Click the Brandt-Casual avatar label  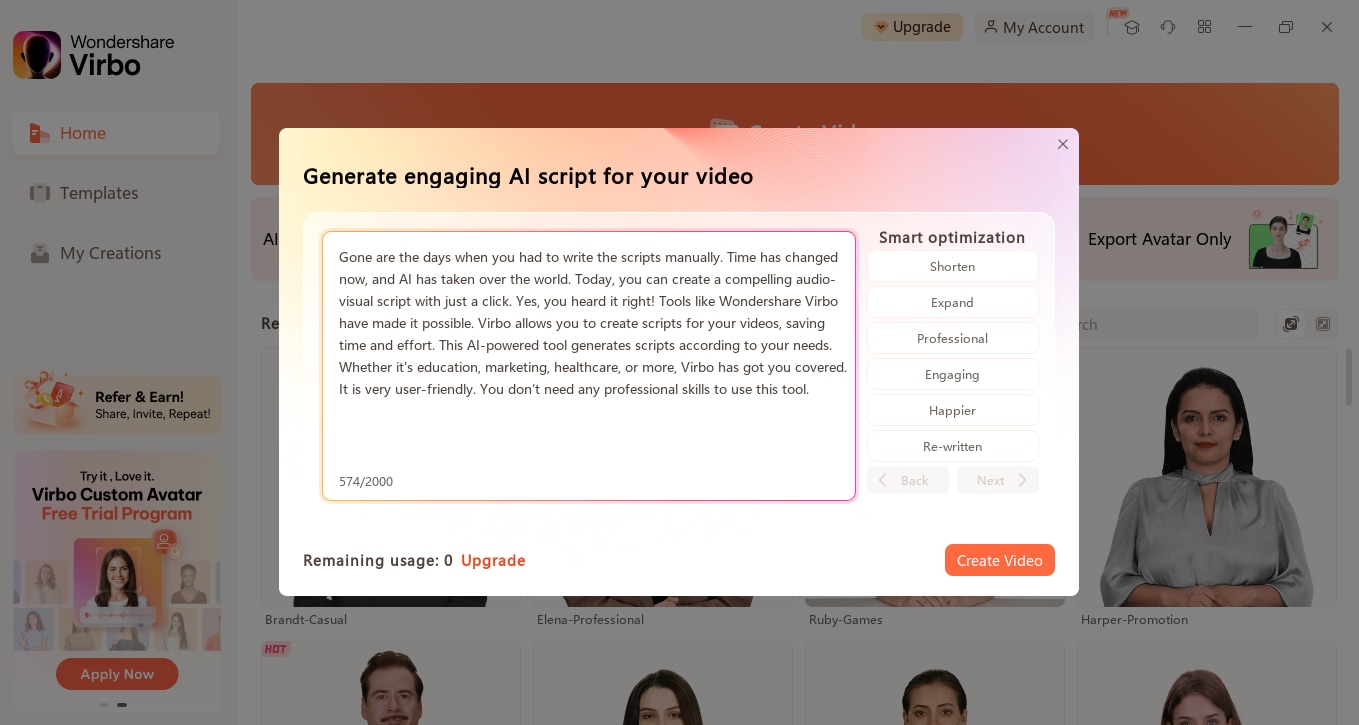point(306,619)
